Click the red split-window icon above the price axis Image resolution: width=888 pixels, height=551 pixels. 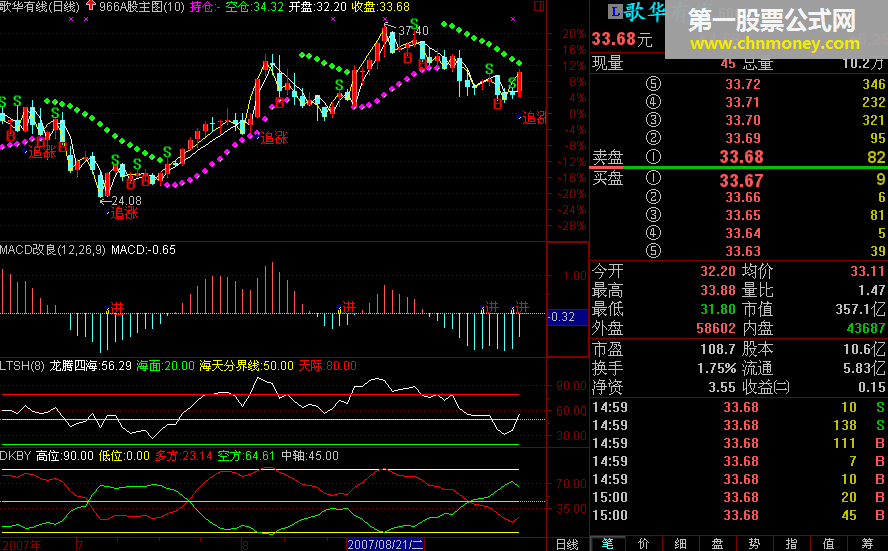coord(539,6)
